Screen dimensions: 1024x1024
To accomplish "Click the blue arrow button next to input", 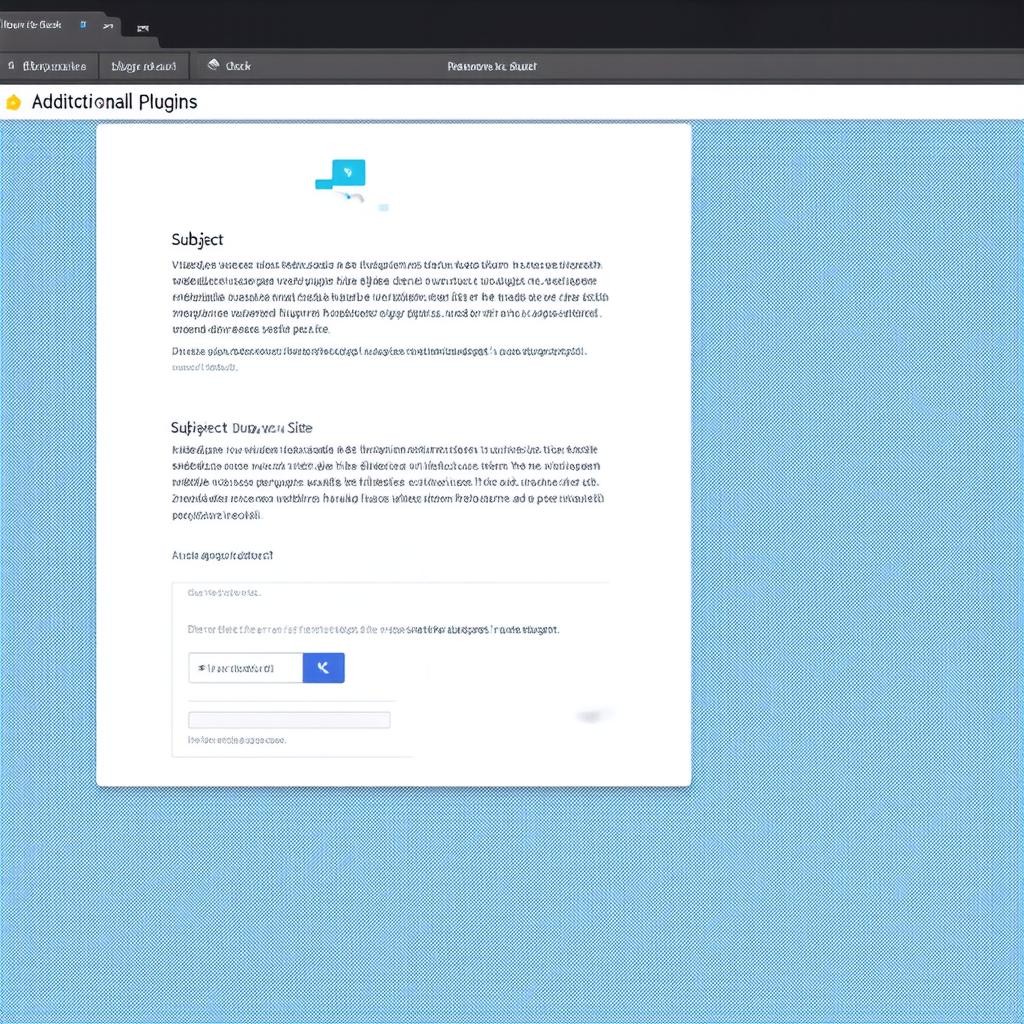I will [x=323, y=668].
